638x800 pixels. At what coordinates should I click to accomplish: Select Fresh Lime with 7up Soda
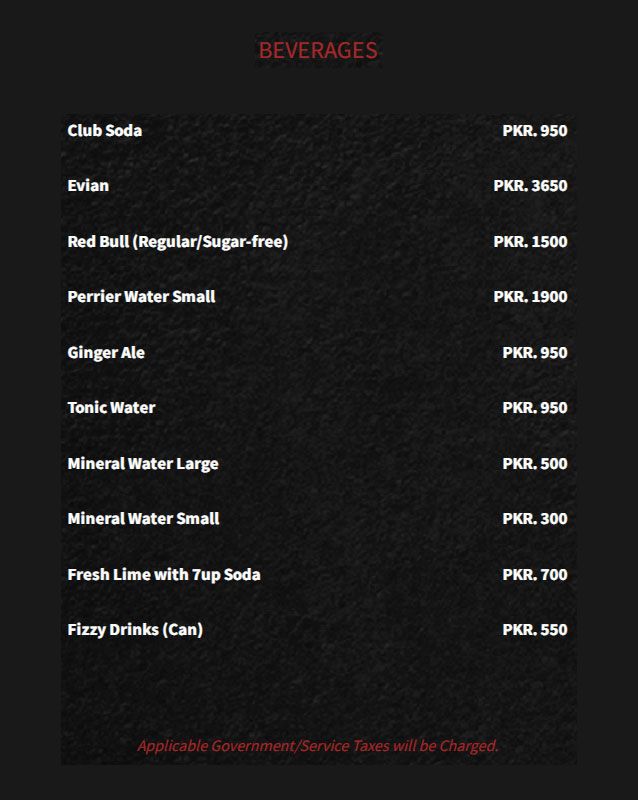pyautogui.click(x=164, y=574)
